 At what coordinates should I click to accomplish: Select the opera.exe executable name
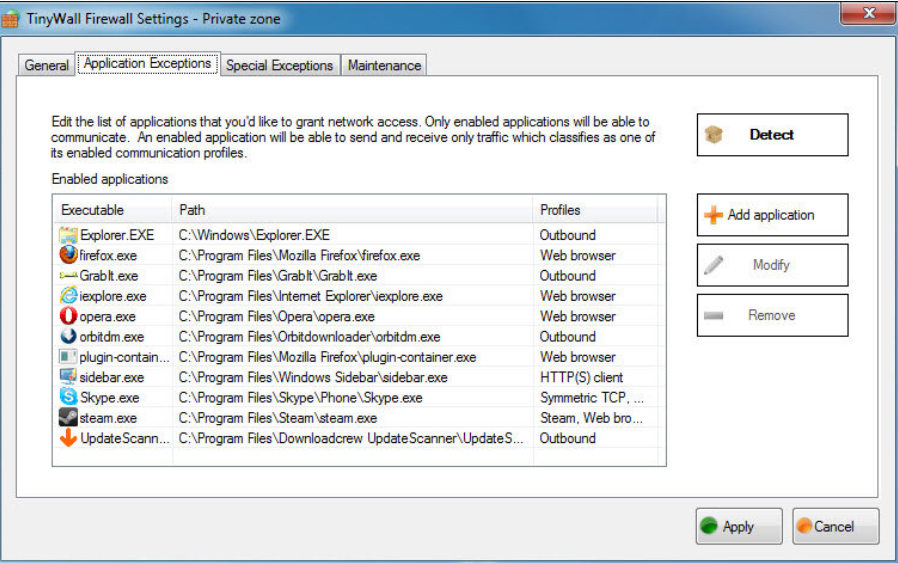point(108,317)
